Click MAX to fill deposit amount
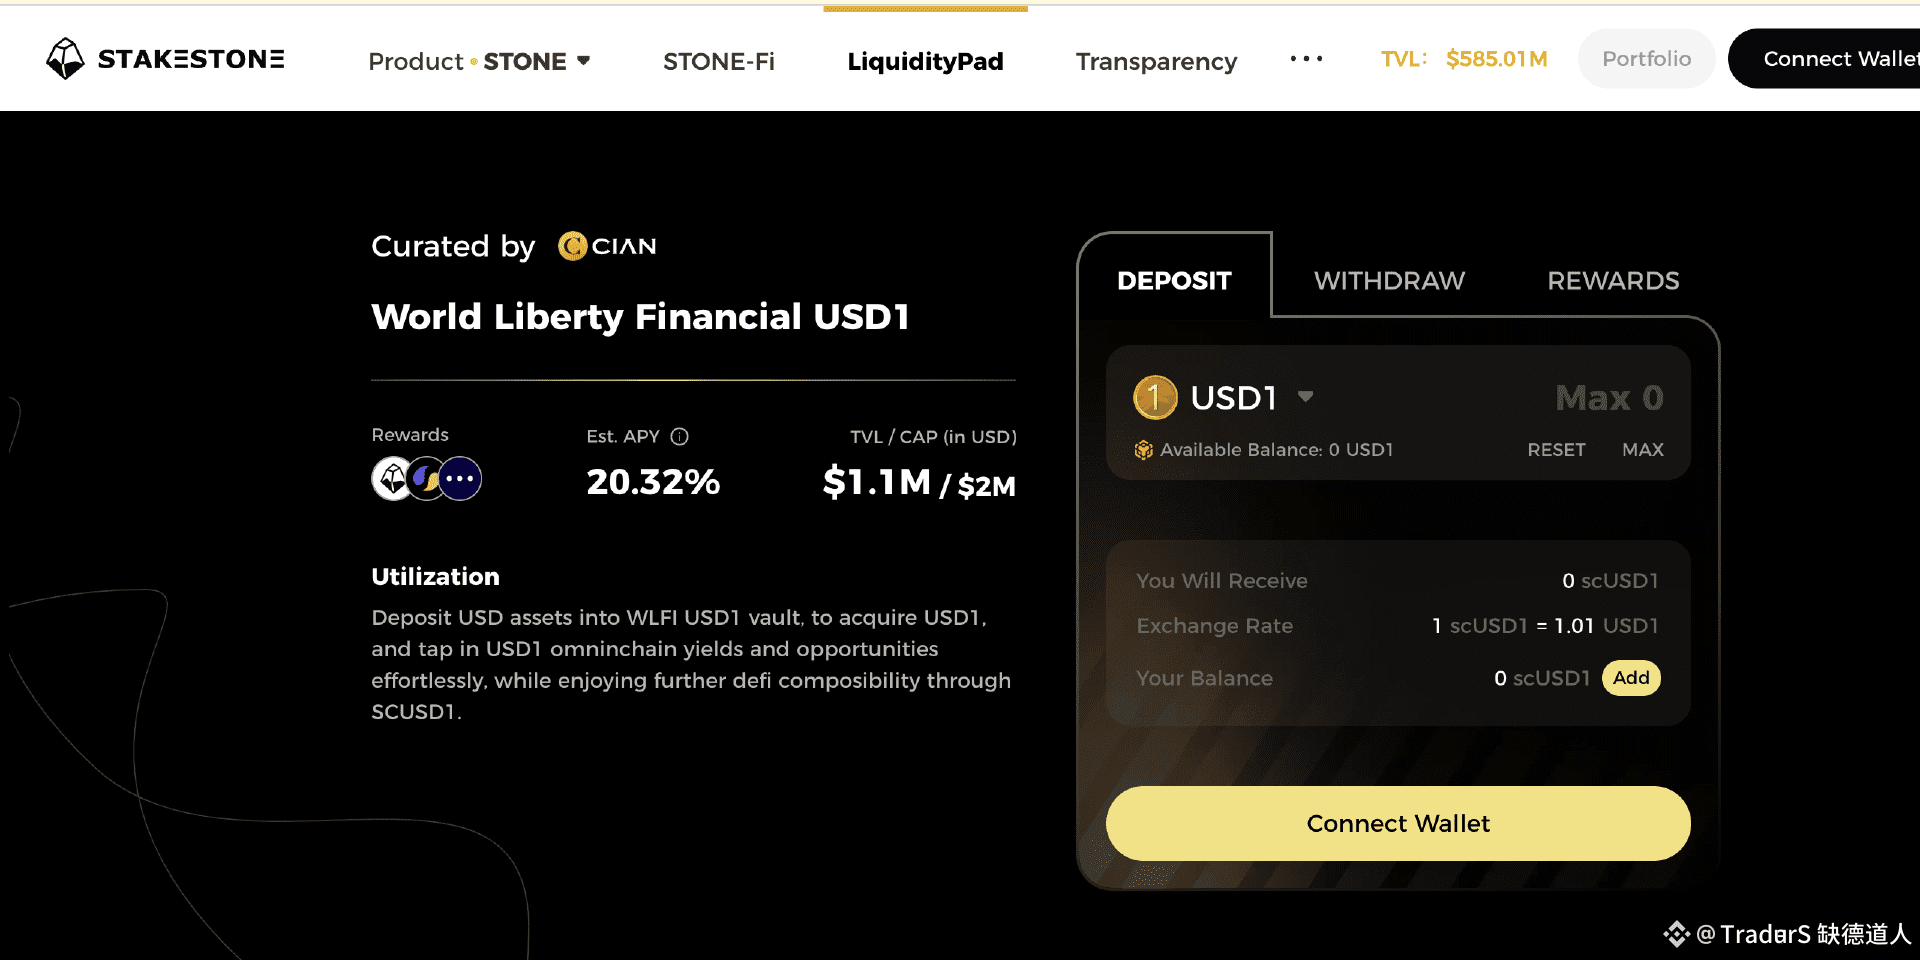1920x960 pixels. coord(1642,450)
